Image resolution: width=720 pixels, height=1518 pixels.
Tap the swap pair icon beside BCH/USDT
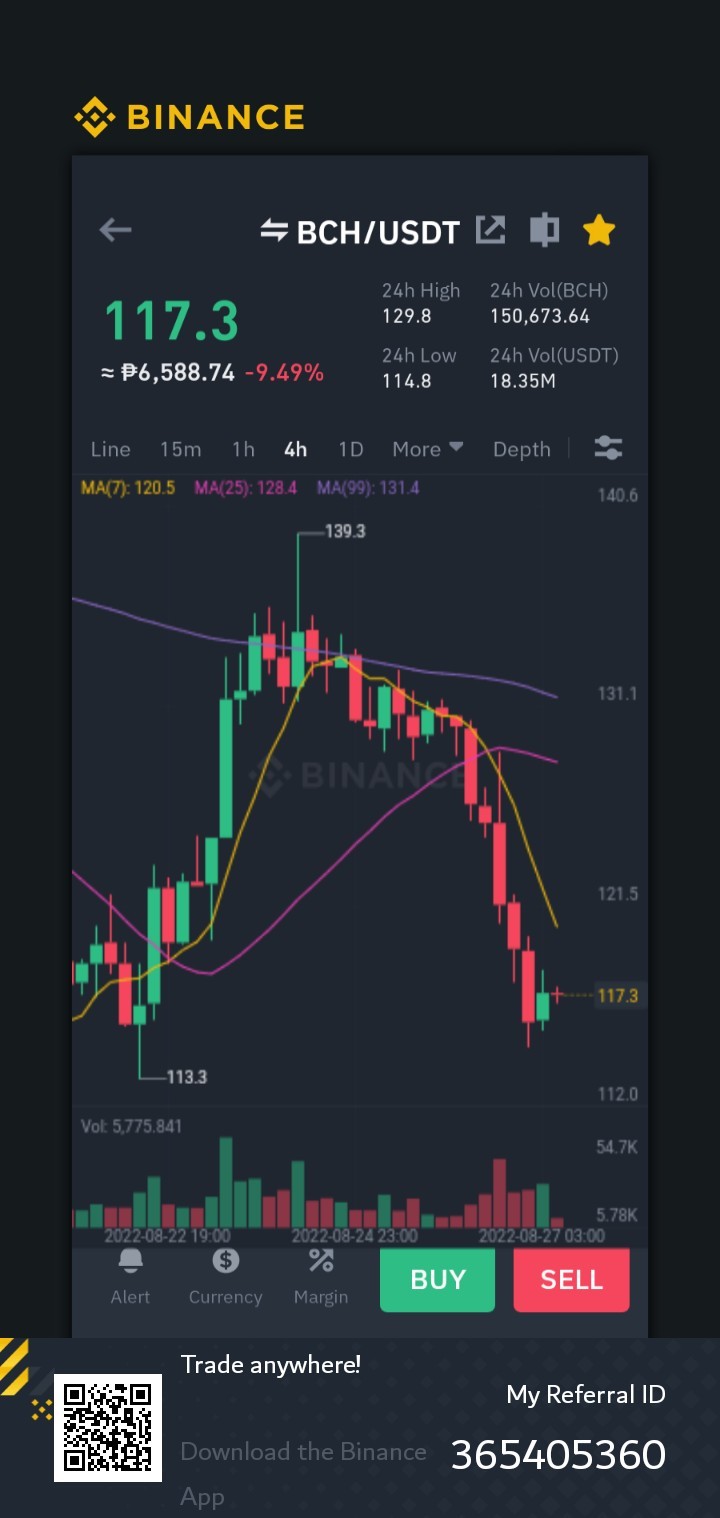(274, 231)
